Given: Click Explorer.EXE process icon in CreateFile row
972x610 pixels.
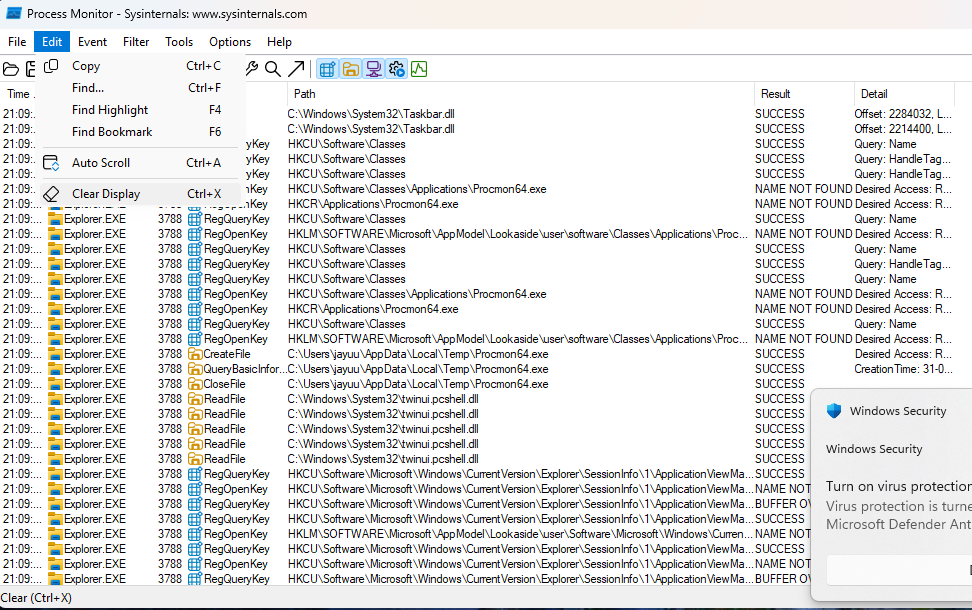Looking at the screenshot, I should pos(56,354).
